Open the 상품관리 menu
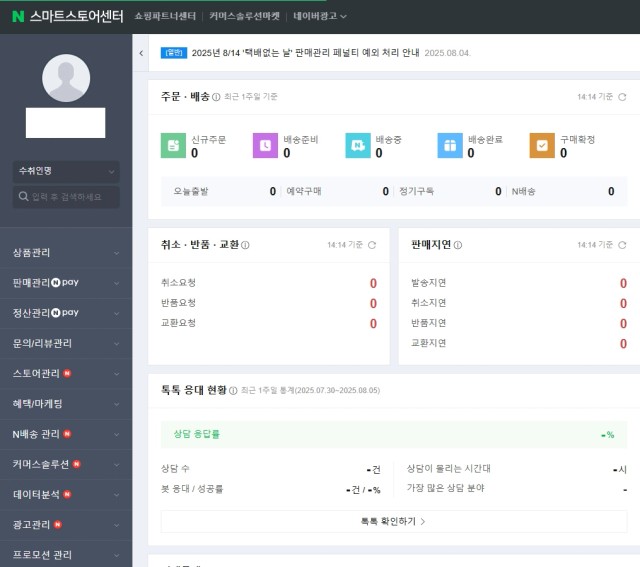This screenshot has width=640, height=567. tap(66, 253)
